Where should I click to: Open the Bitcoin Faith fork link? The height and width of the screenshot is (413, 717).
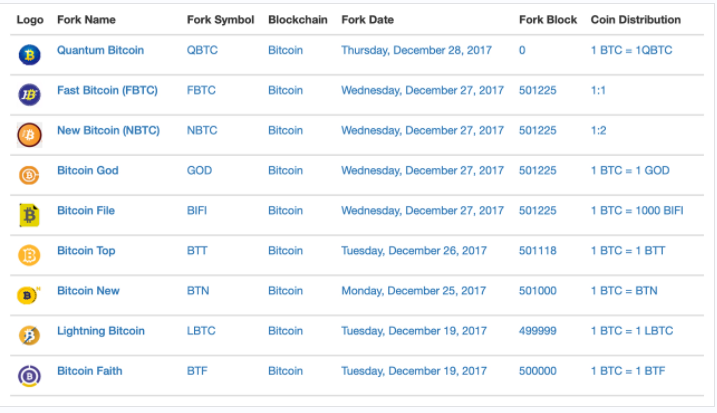click(89, 370)
